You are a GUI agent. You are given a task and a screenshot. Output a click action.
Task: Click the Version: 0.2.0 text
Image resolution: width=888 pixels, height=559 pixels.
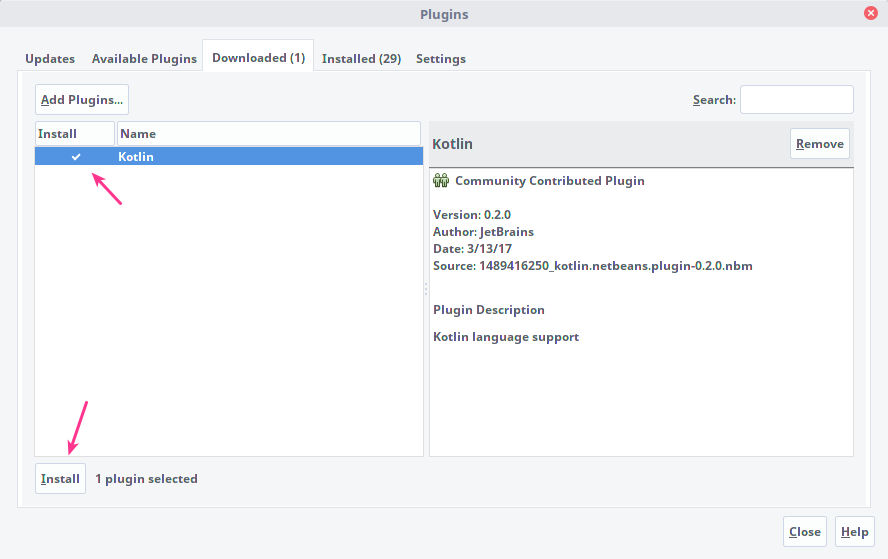tap(472, 215)
